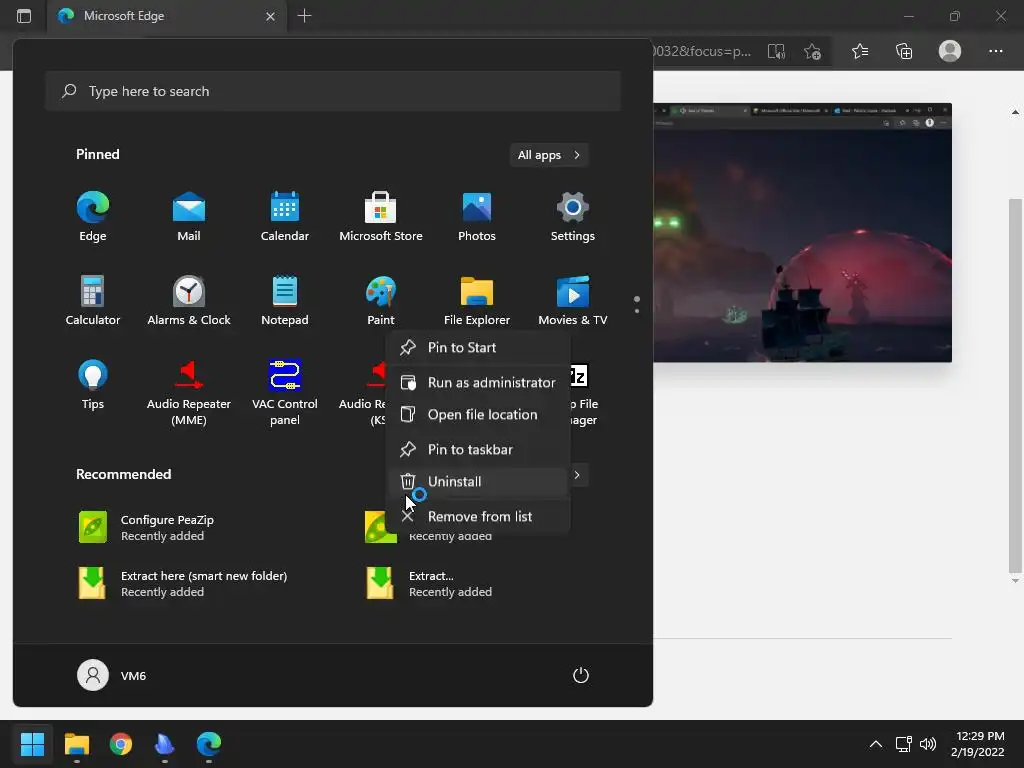The image size is (1024, 768).
Task: Open File Explorer from taskbar
Action: tap(76, 744)
